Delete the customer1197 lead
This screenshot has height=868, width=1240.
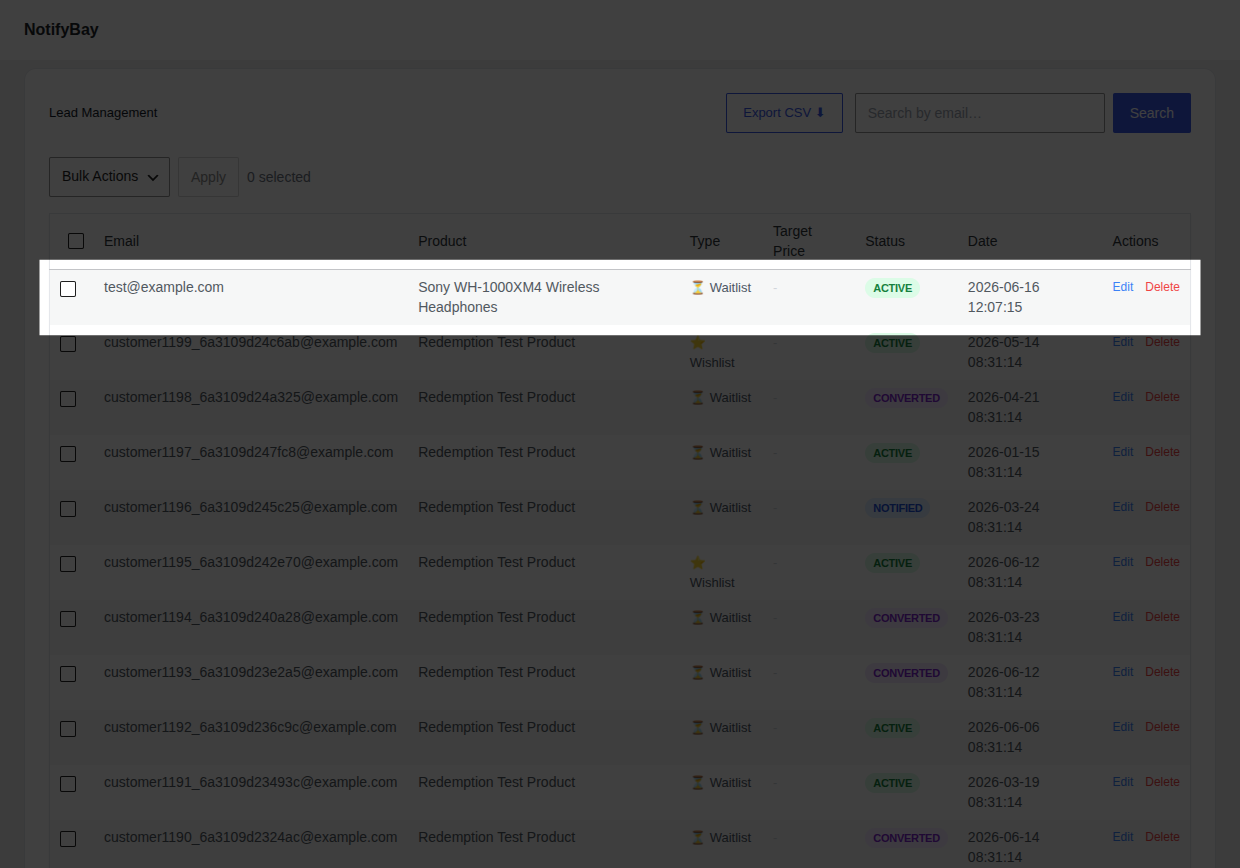point(1162,452)
